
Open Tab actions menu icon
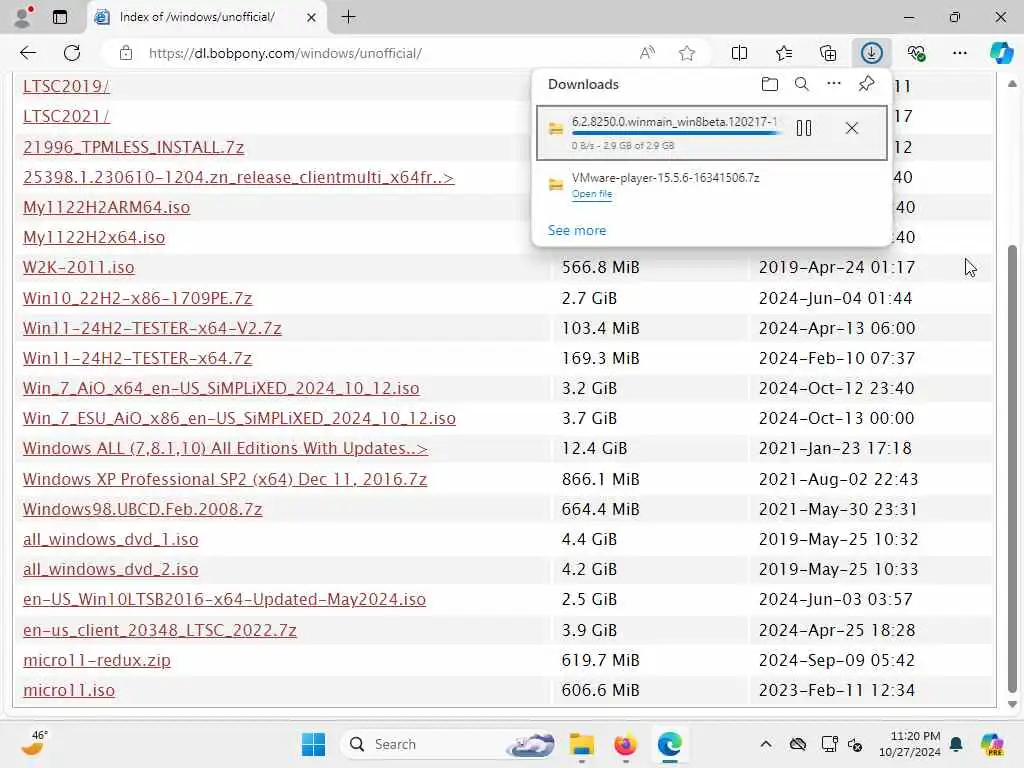pyautogui.click(x=59, y=17)
